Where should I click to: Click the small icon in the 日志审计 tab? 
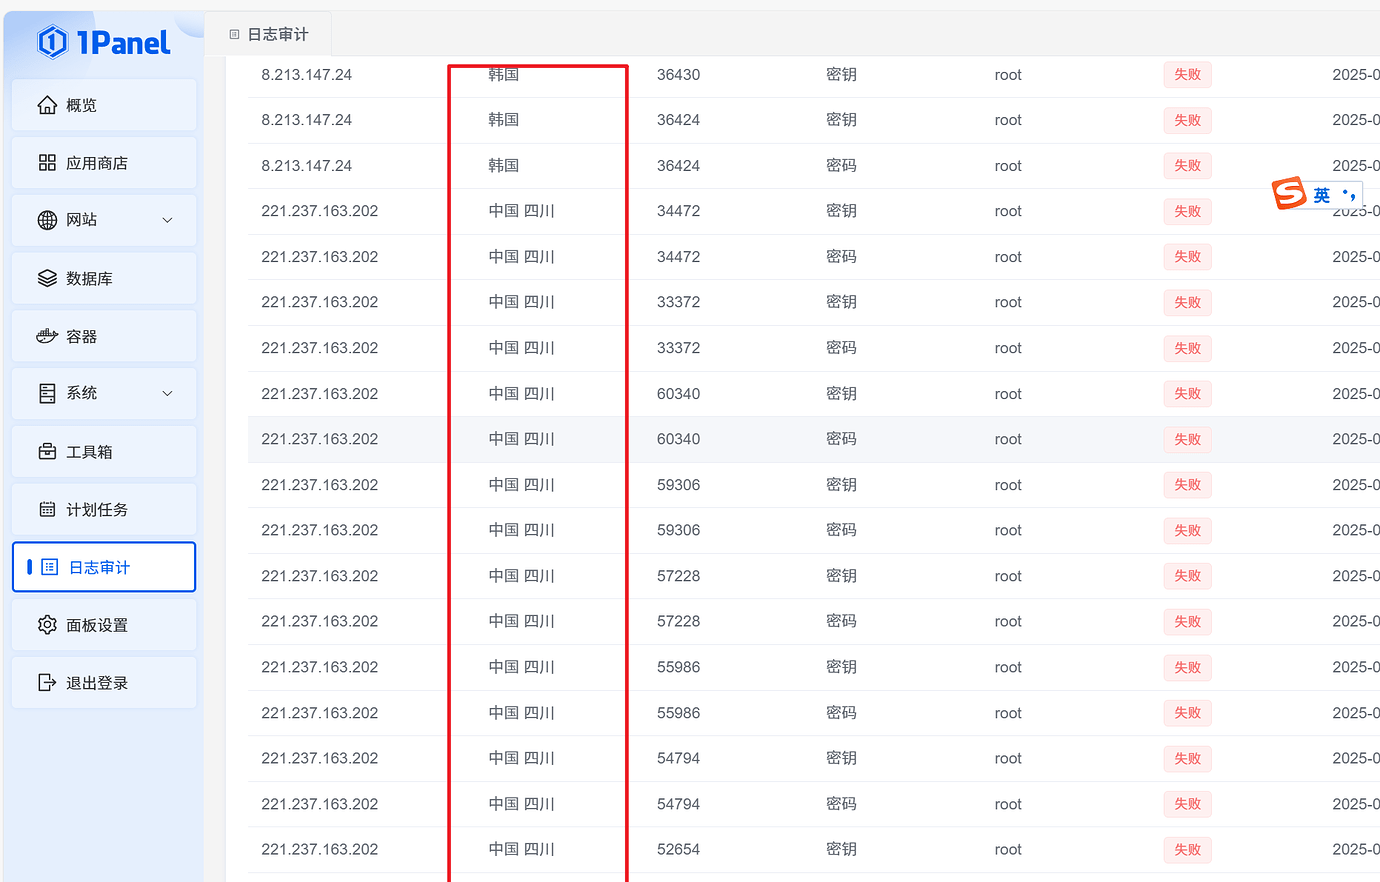pyautogui.click(x=234, y=34)
